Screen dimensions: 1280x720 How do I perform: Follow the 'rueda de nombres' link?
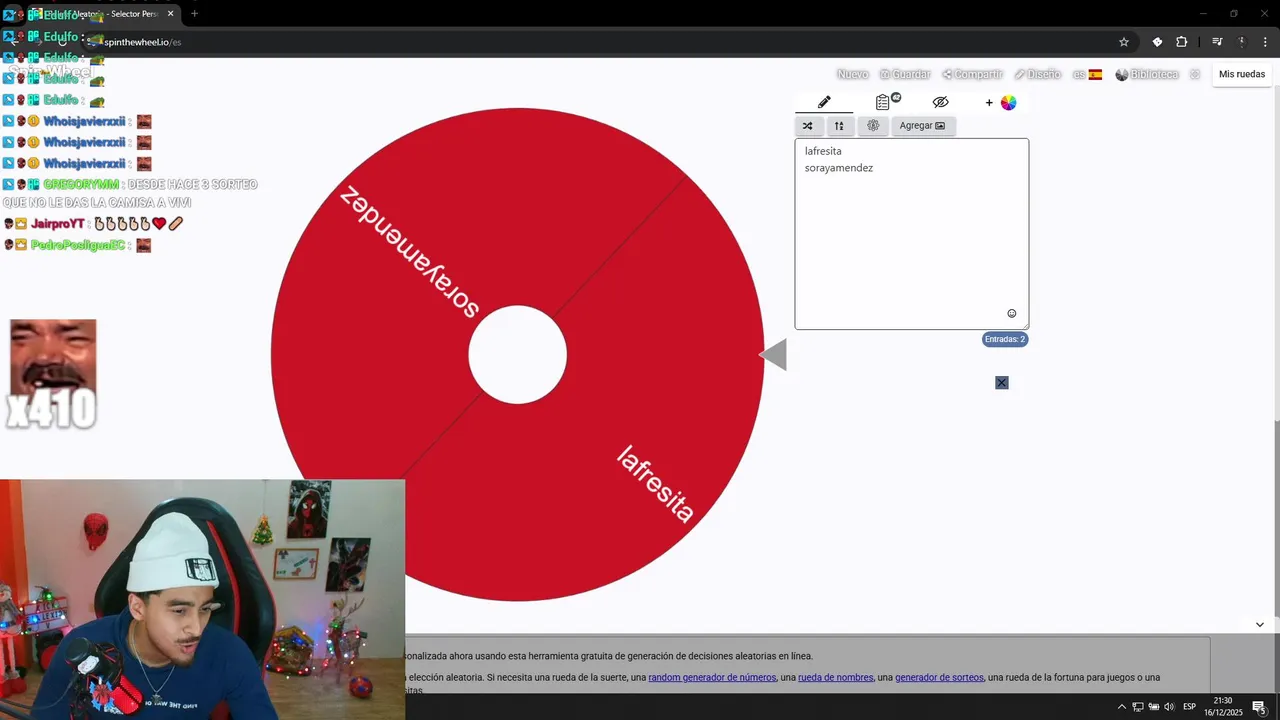[835, 677]
